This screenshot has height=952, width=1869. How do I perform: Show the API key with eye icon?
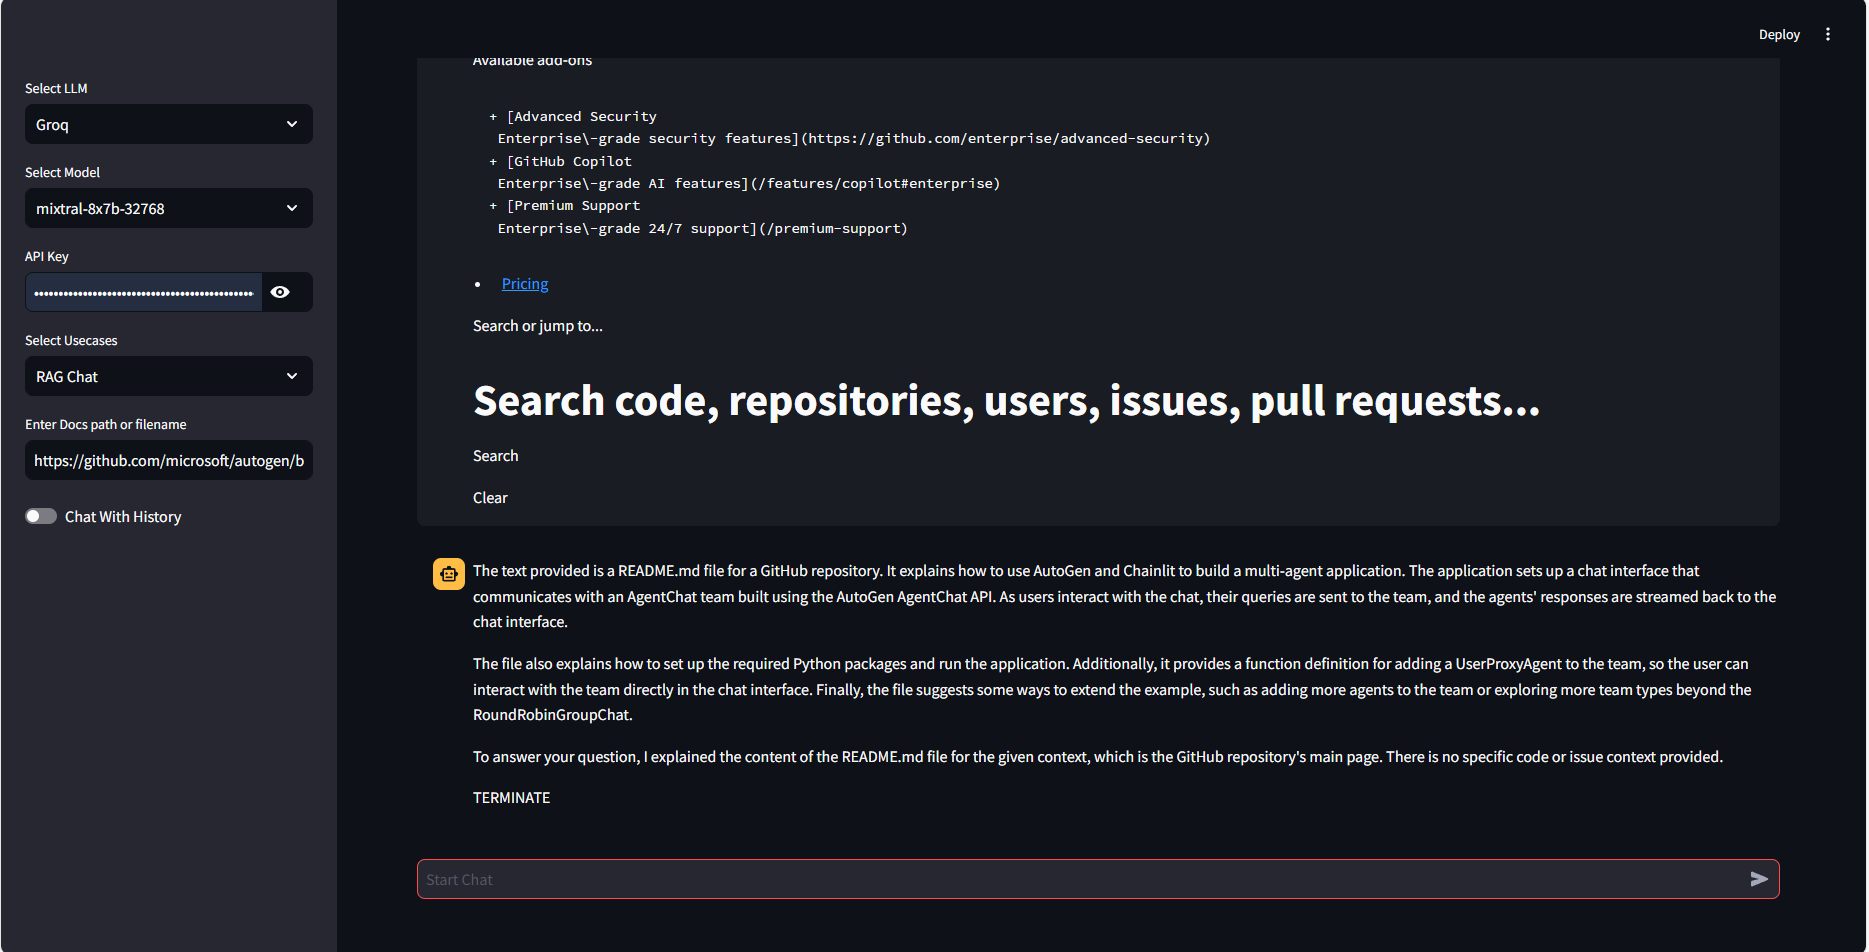click(x=280, y=292)
